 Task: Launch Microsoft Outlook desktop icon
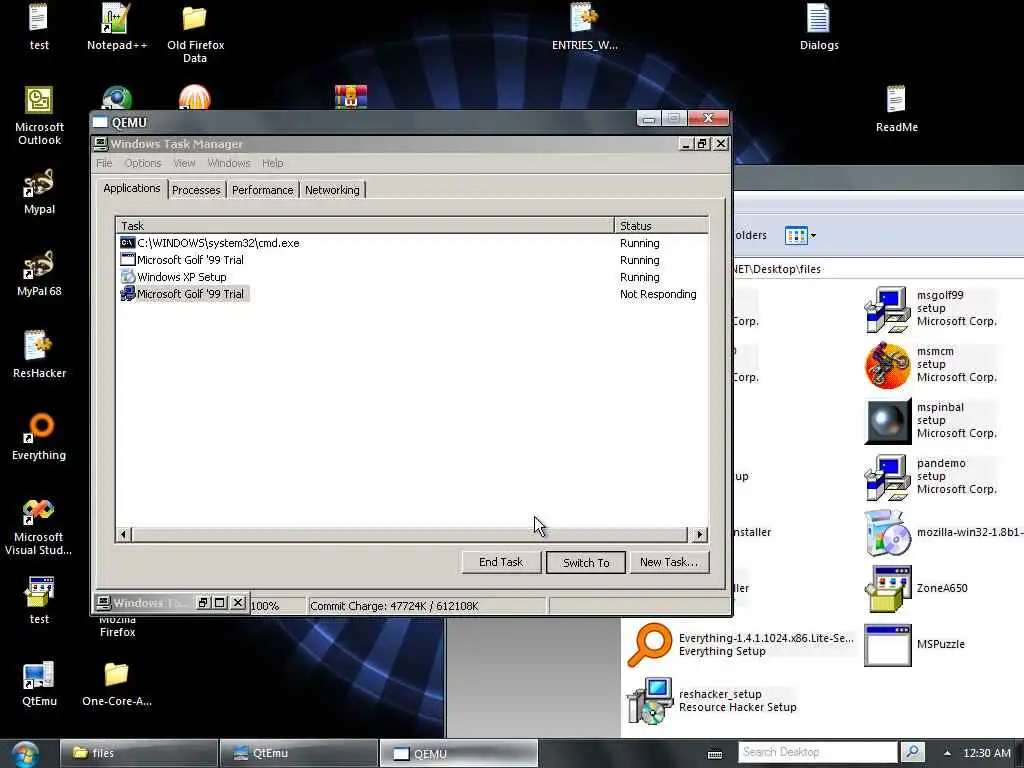[x=39, y=116]
